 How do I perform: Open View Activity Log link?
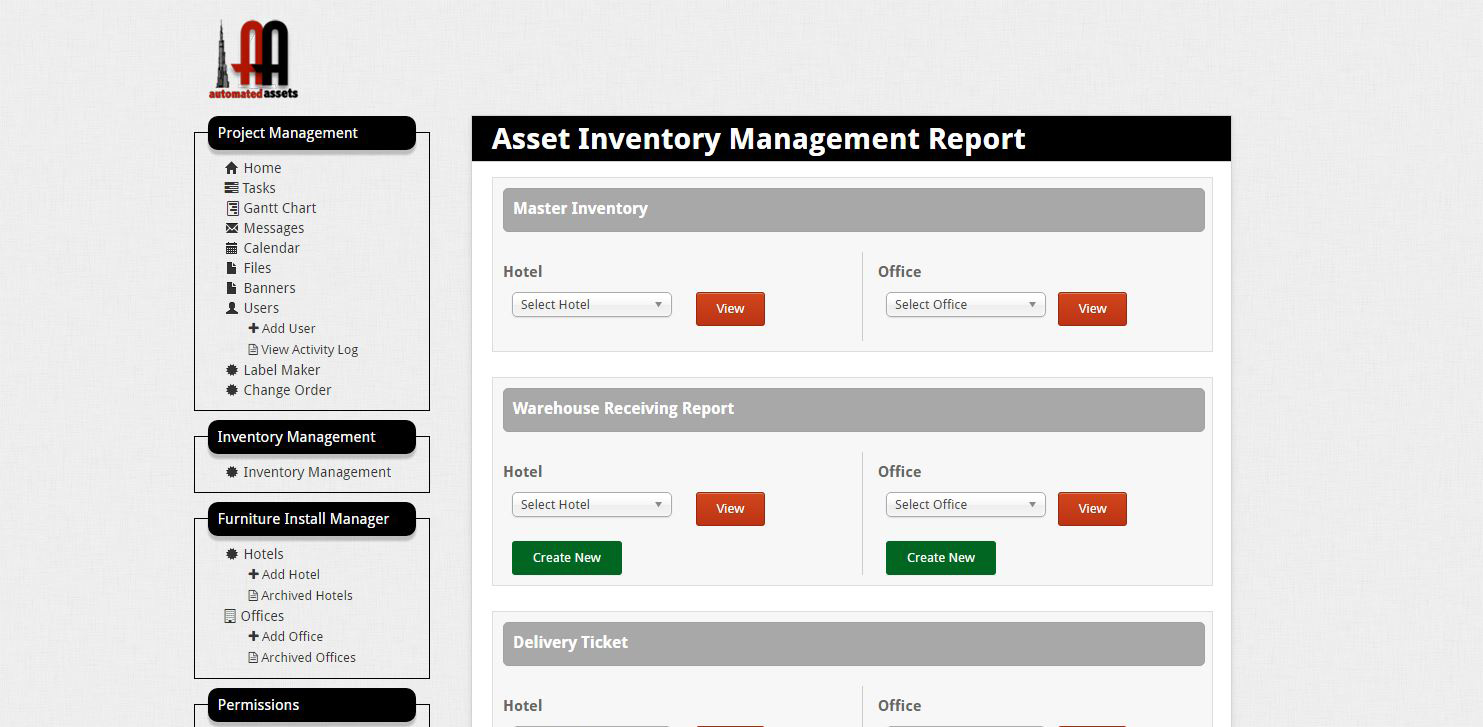click(309, 350)
